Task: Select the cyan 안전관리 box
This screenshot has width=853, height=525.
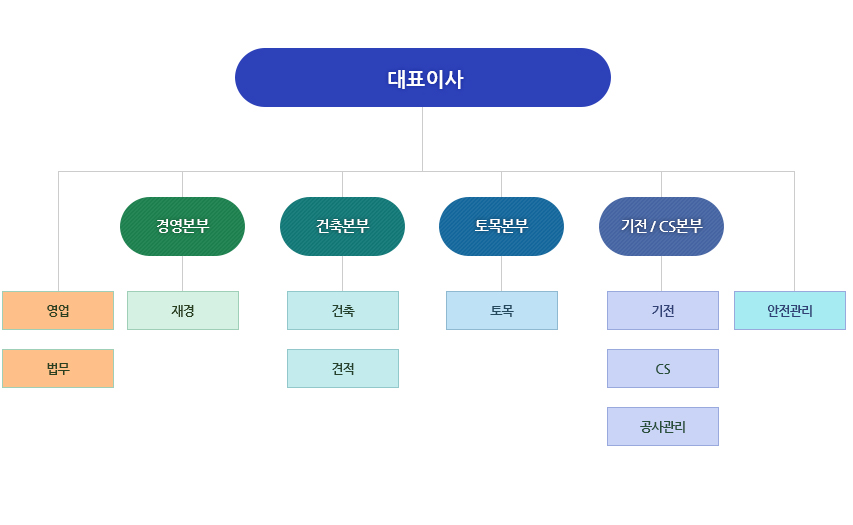Action: [x=790, y=310]
